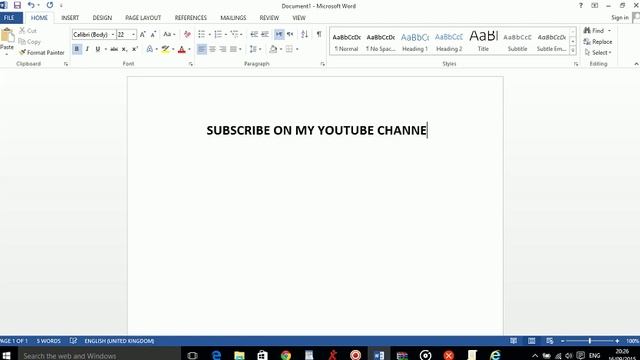Open Word Help question mark

click(581, 6)
